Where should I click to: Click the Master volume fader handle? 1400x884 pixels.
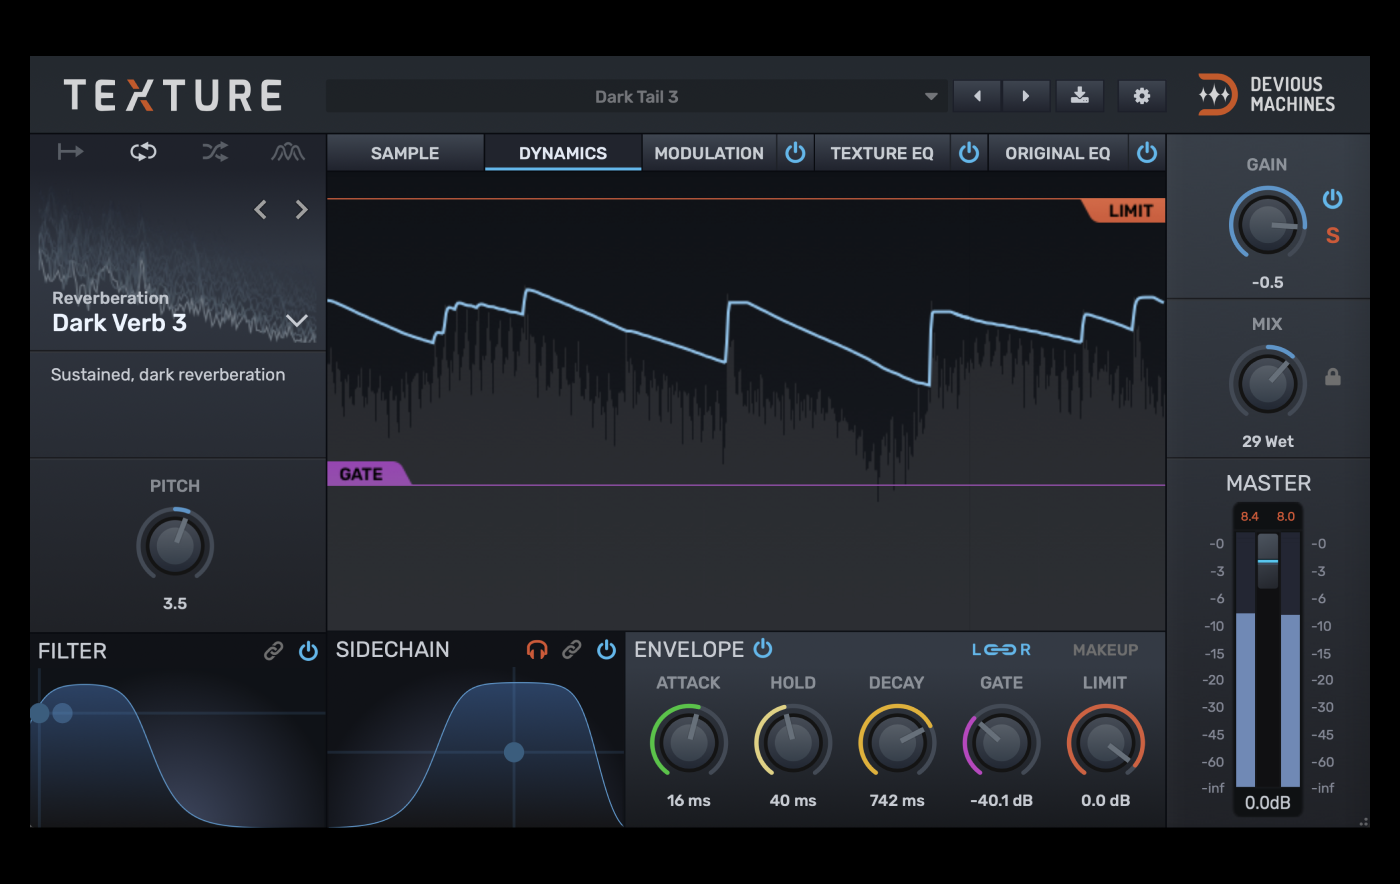(x=1268, y=561)
